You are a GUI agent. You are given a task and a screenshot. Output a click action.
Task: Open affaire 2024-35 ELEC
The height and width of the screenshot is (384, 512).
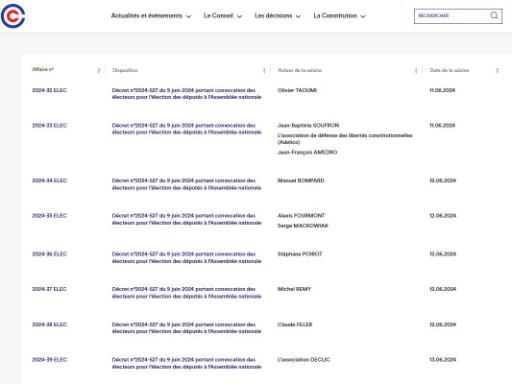(x=49, y=216)
